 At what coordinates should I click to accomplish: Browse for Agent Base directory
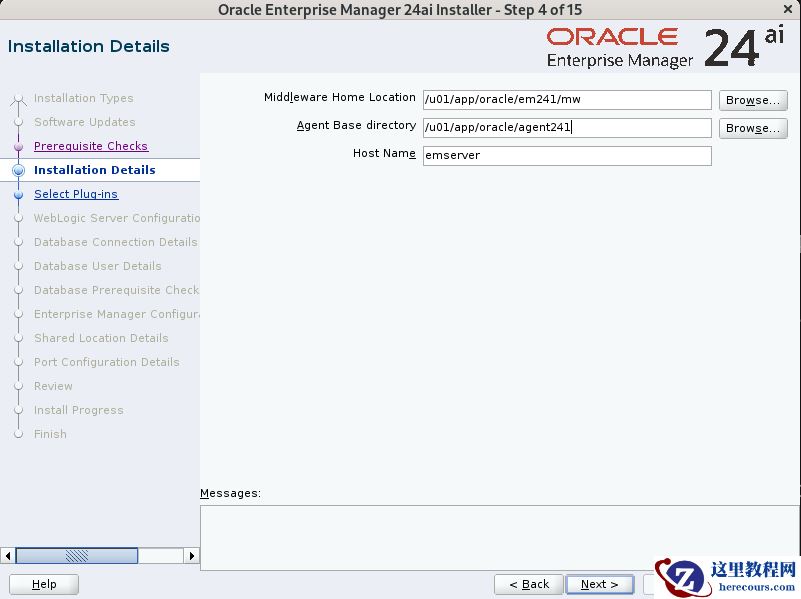[x=753, y=128]
